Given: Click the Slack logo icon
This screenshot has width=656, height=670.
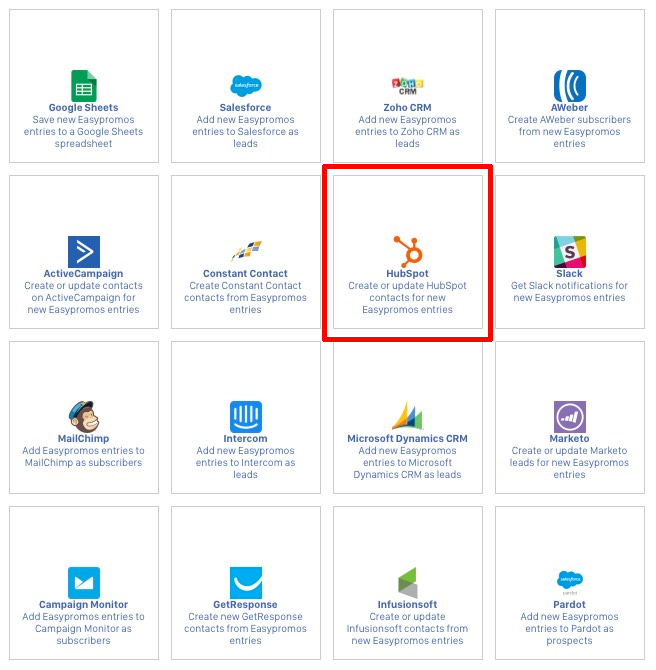Looking at the screenshot, I should [x=570, y=252].
